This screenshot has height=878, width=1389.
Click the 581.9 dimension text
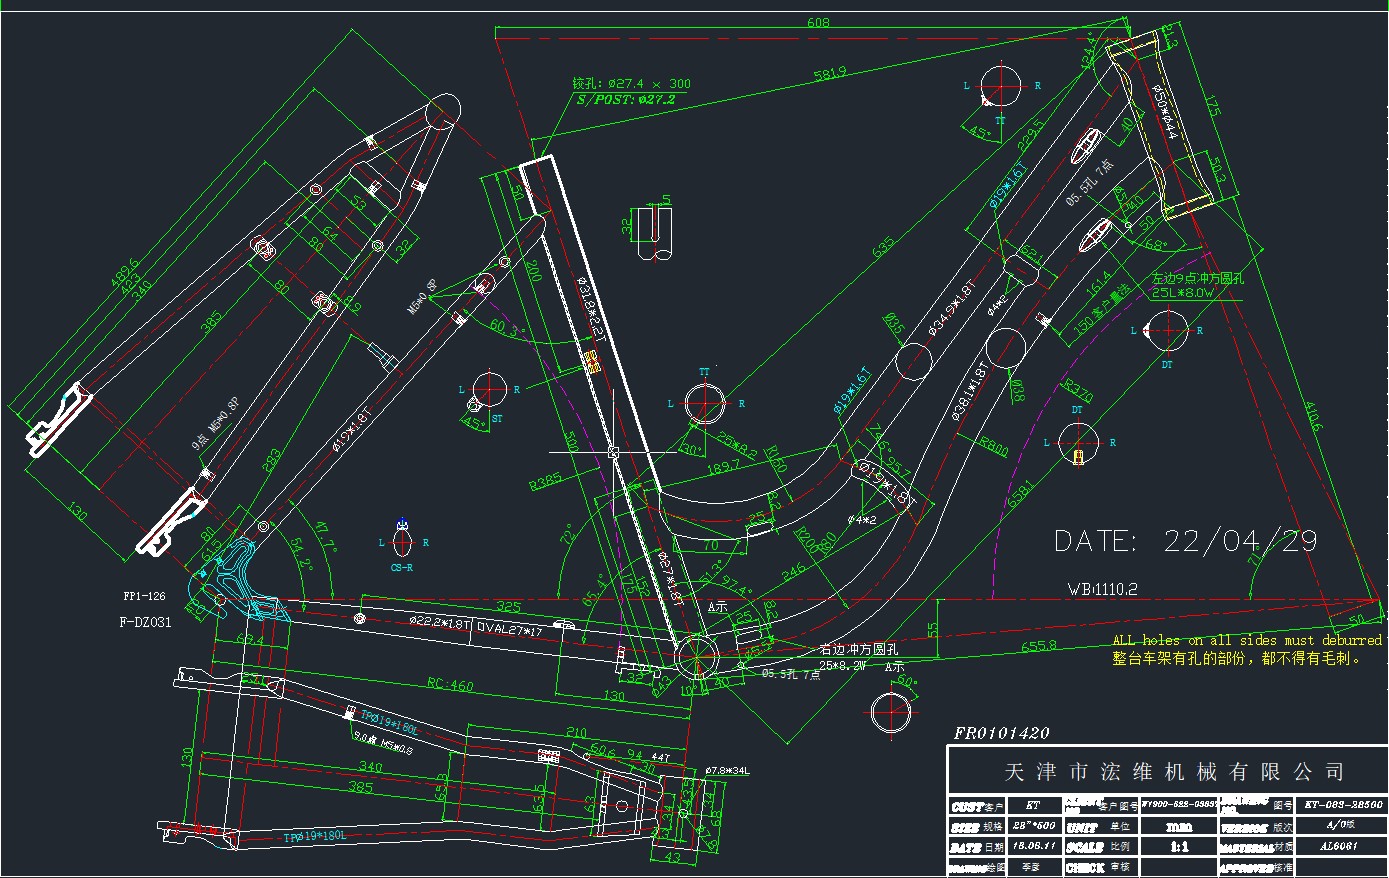[x=830, y=73]
